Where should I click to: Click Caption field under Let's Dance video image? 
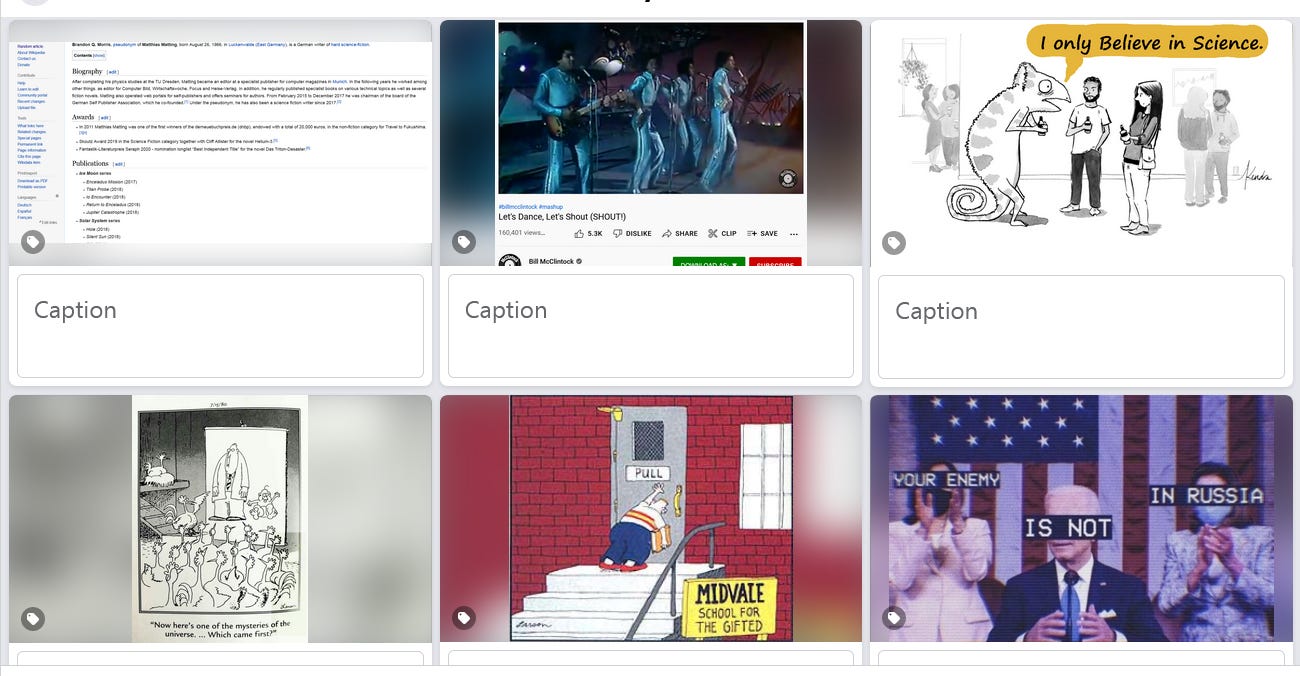coord(651,326)
